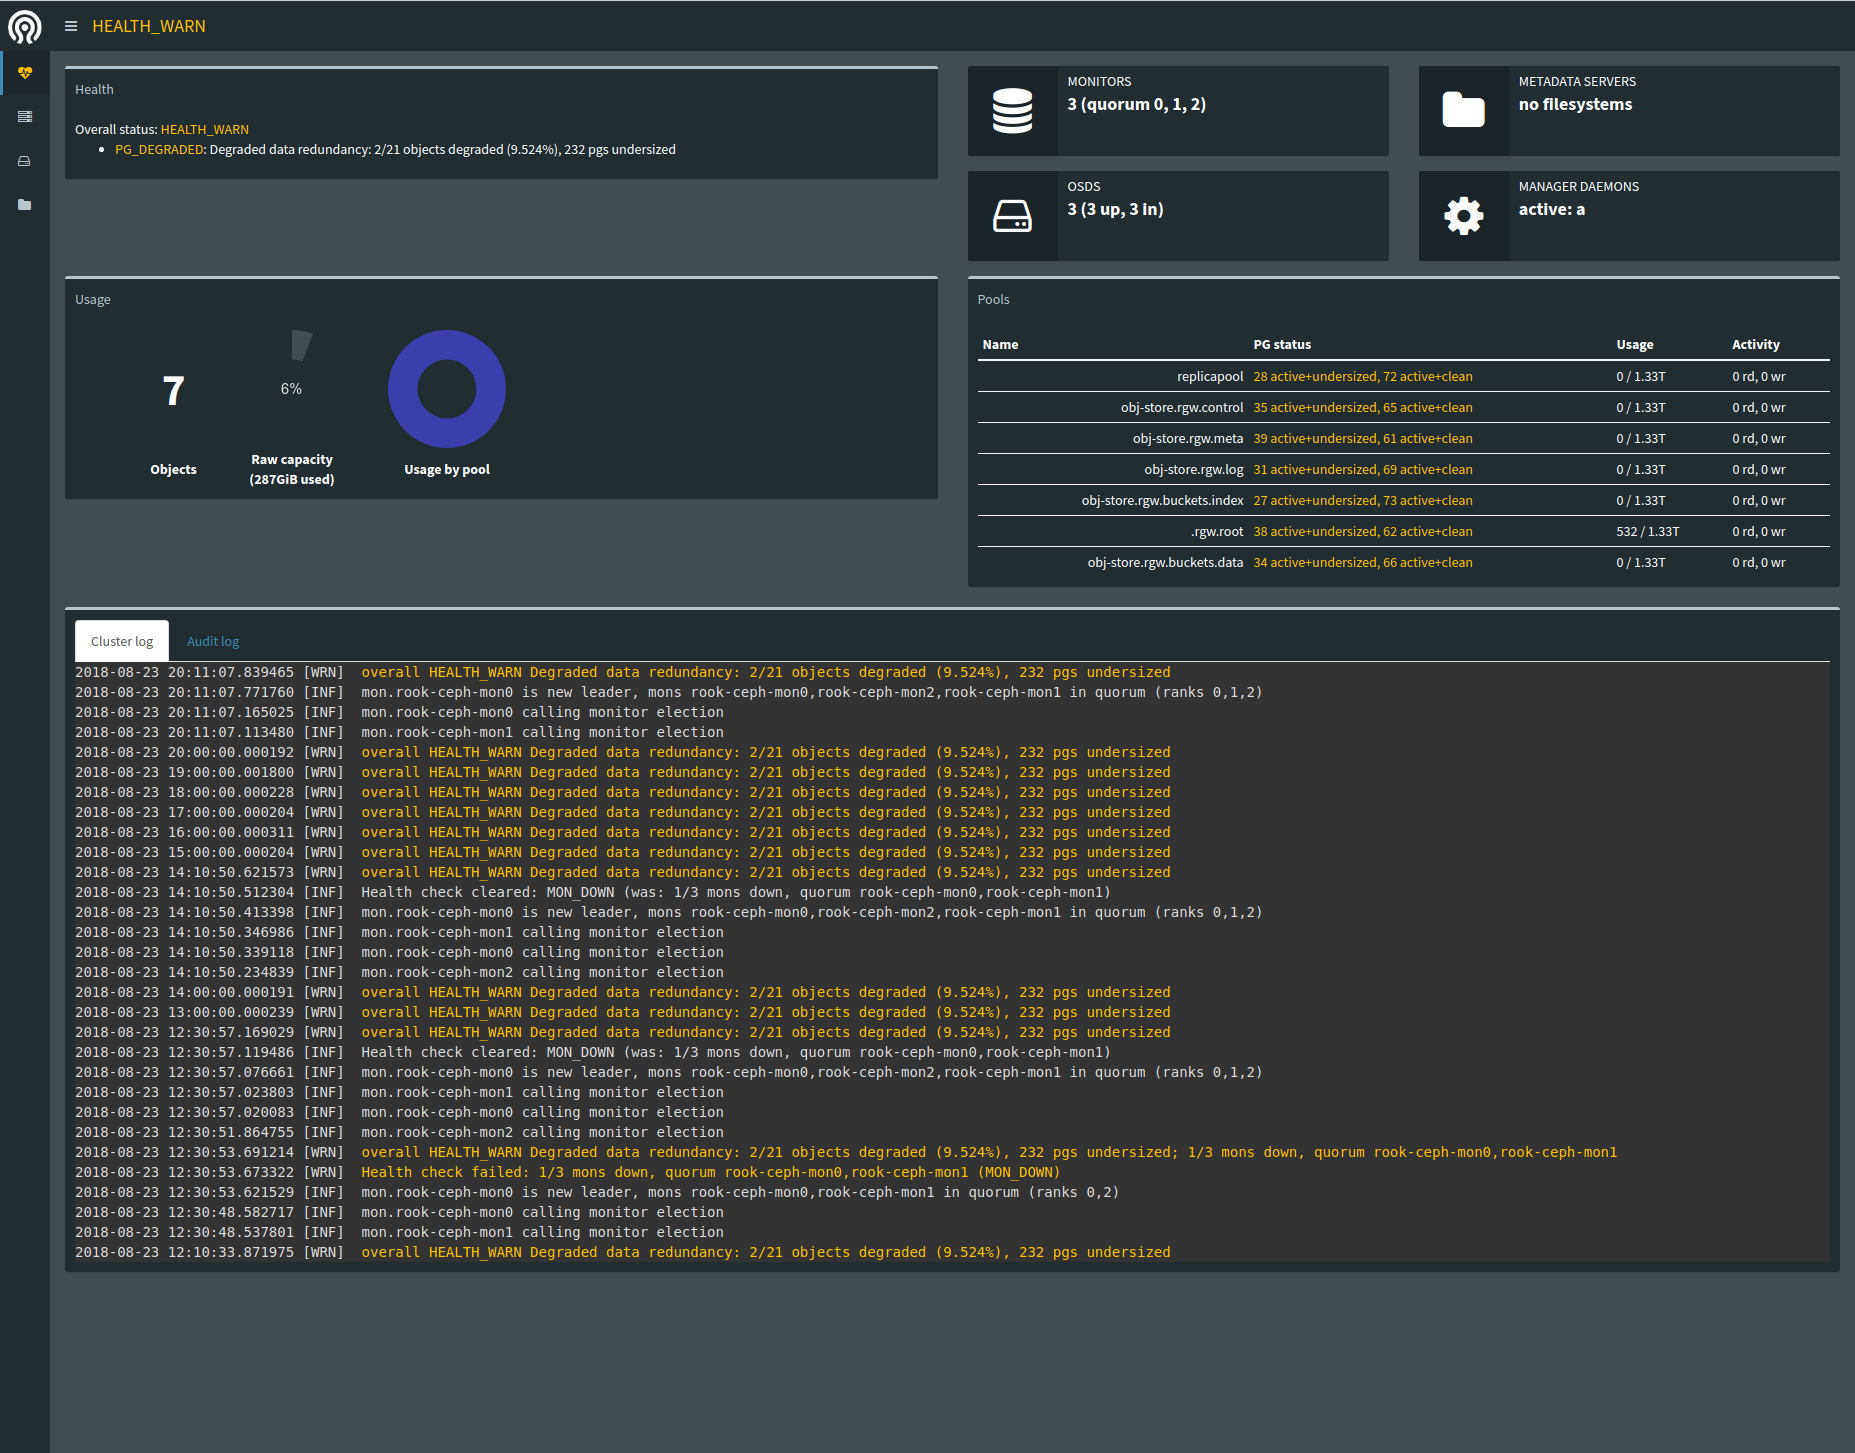Click the Usage column header in Pools
The image size is (1855, 1453).
click(x=1635, y=344)
